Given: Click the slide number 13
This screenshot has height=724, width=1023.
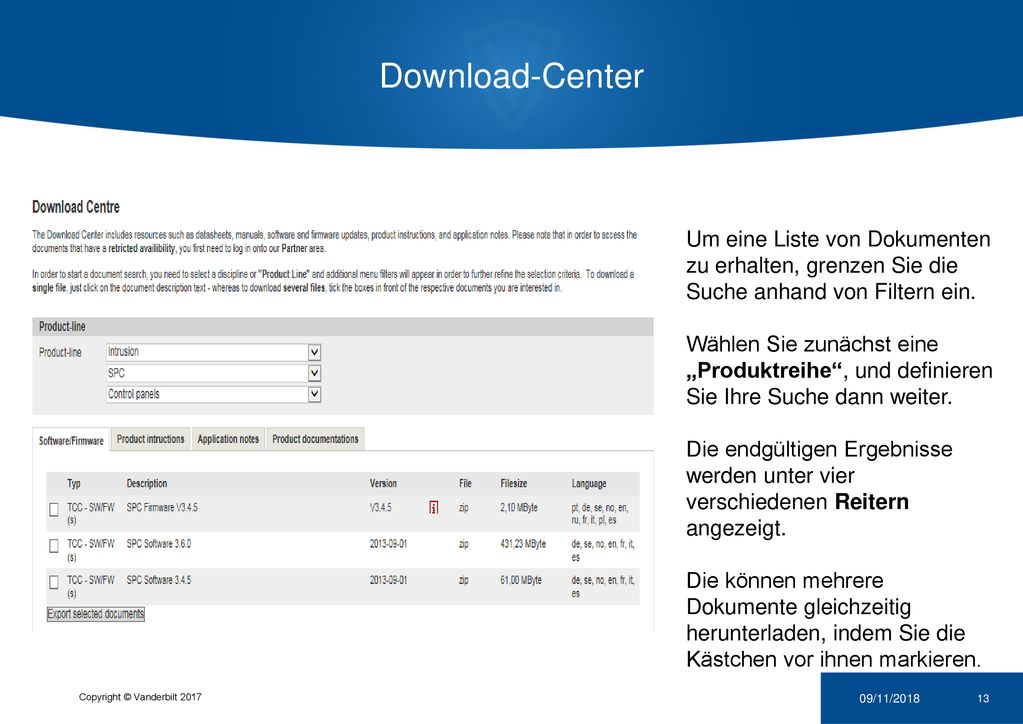Looking at the screenshot, I should (983, 699).
